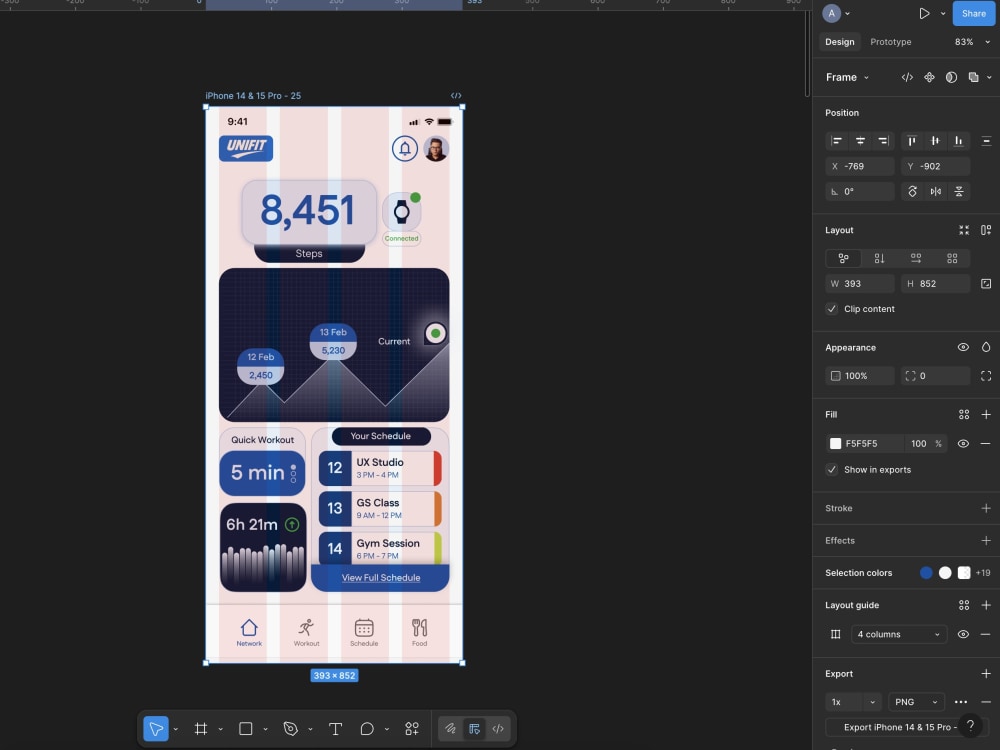The image size is (1000, 750).
Task: Add a Stroke with plus button
Action: (x=986, y=508)
